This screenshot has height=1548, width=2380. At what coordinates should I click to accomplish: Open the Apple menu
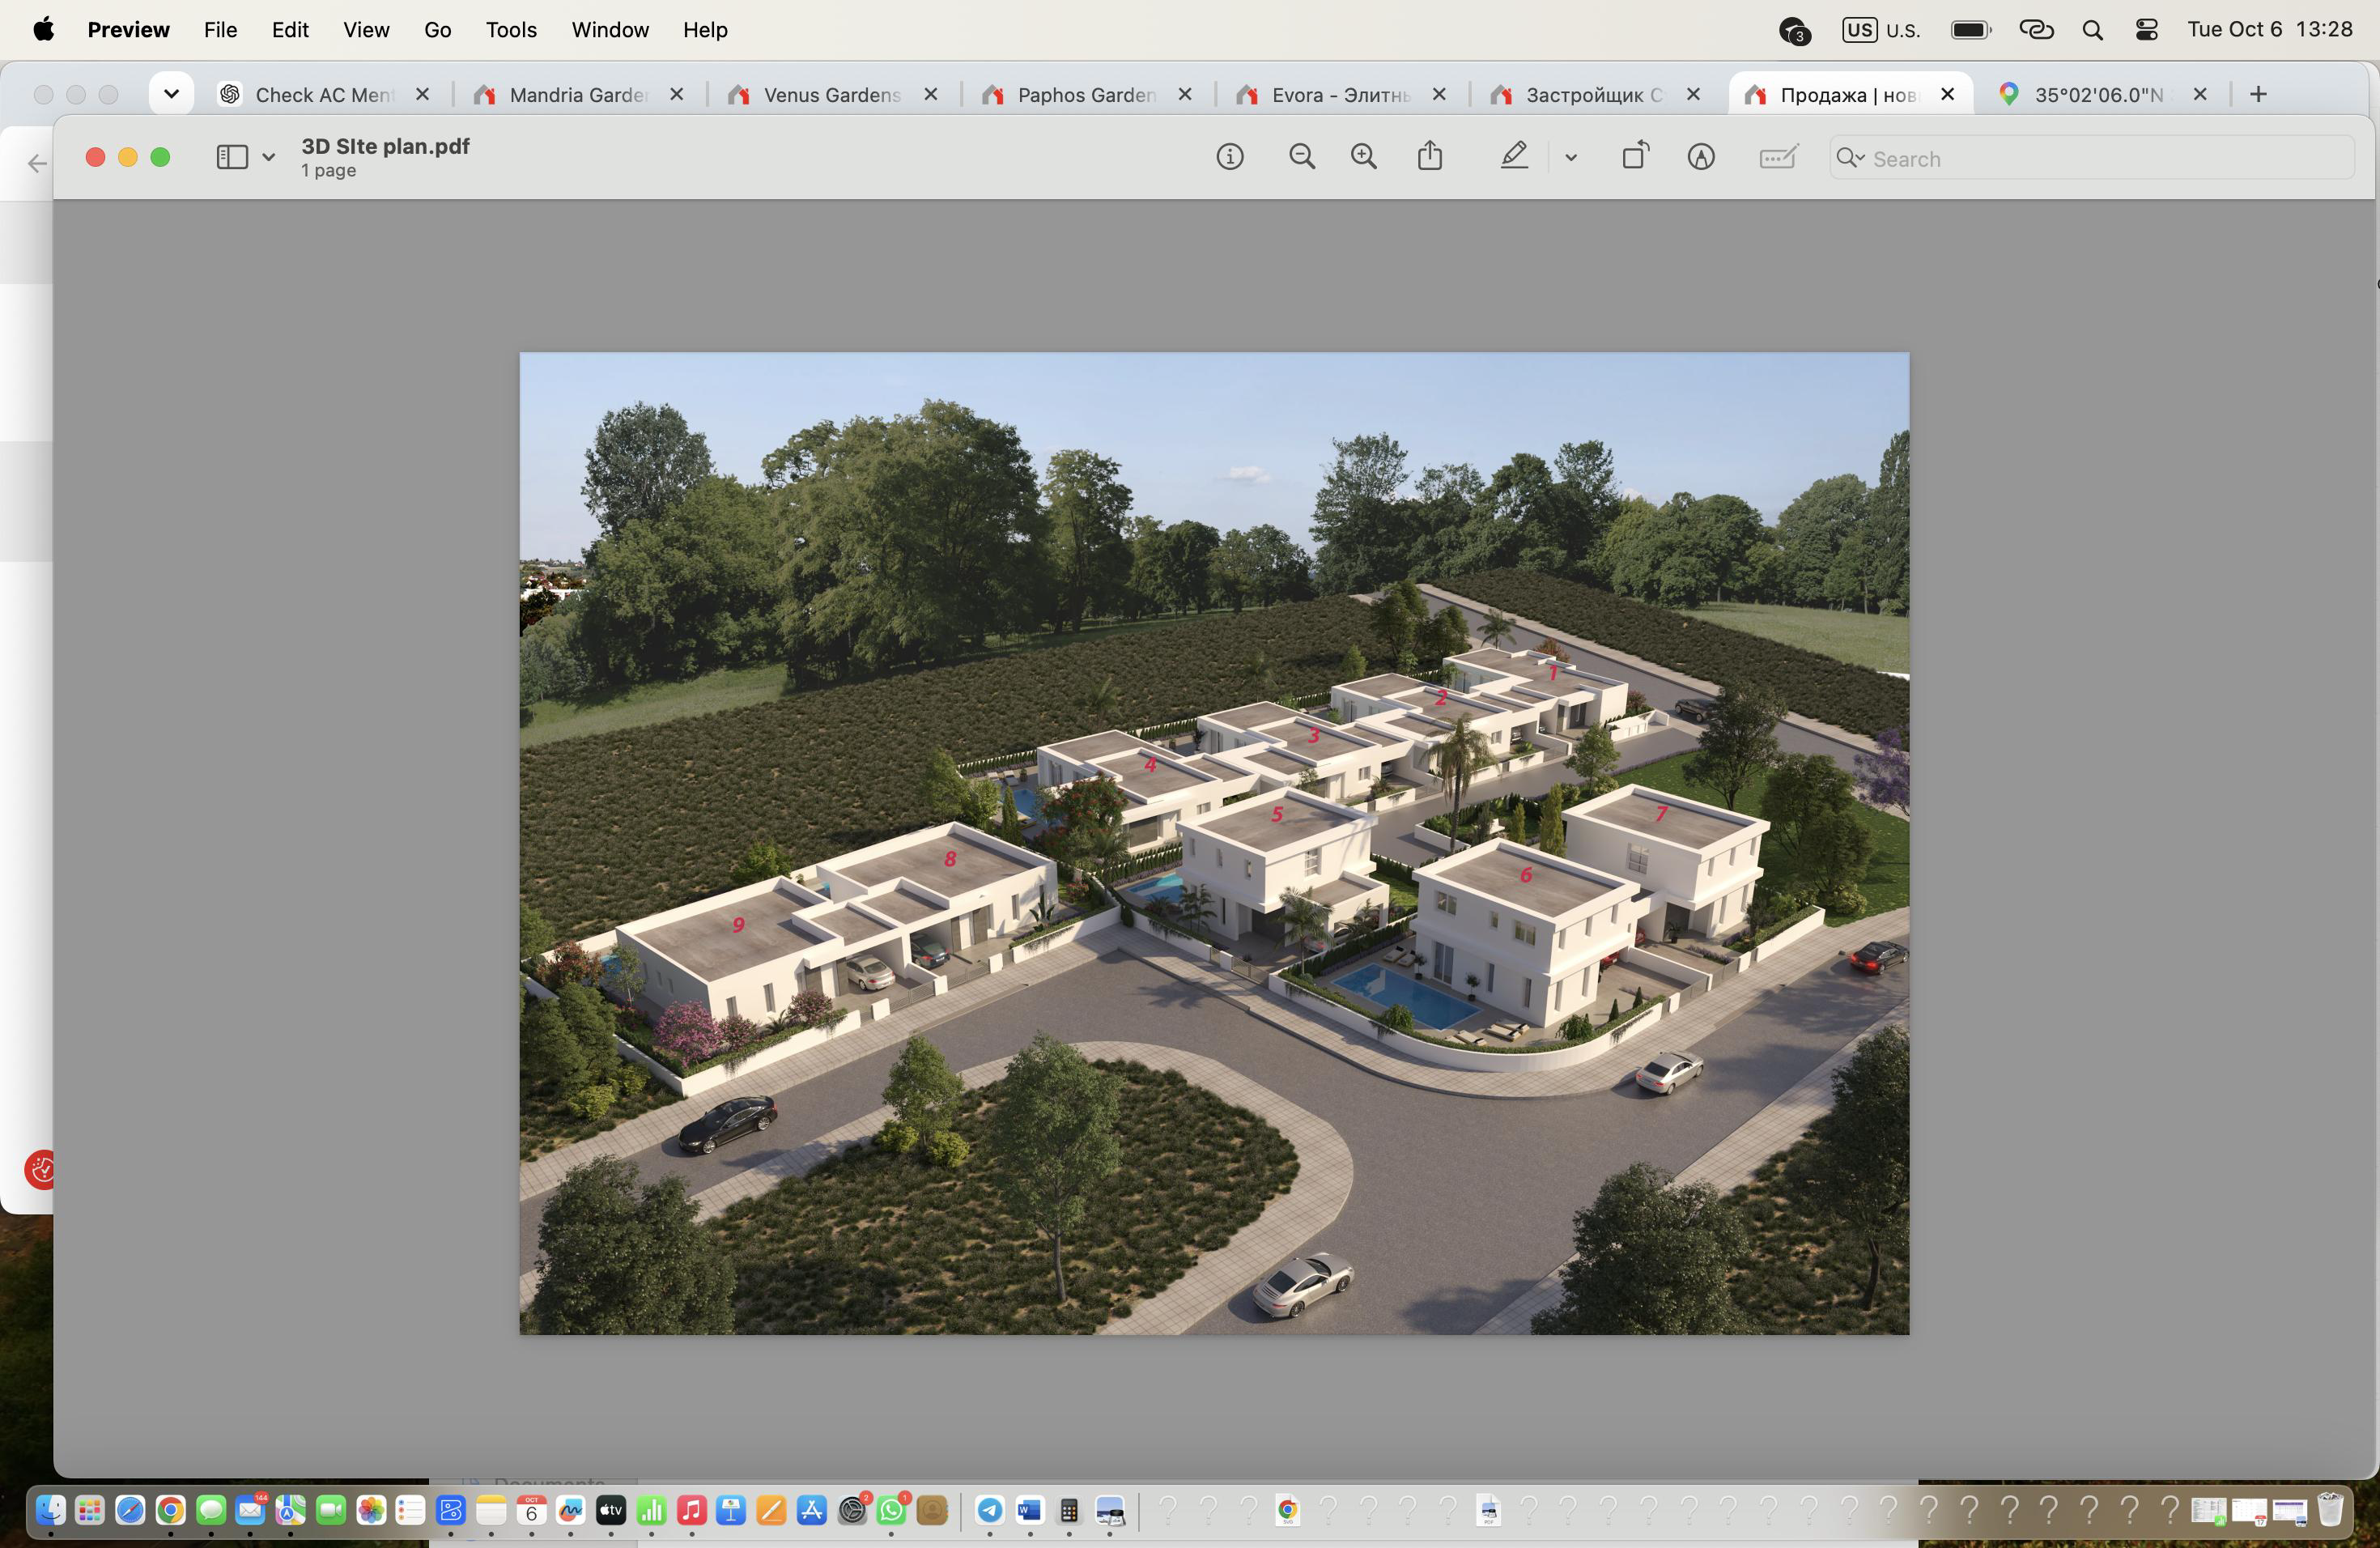coord(43,30)
